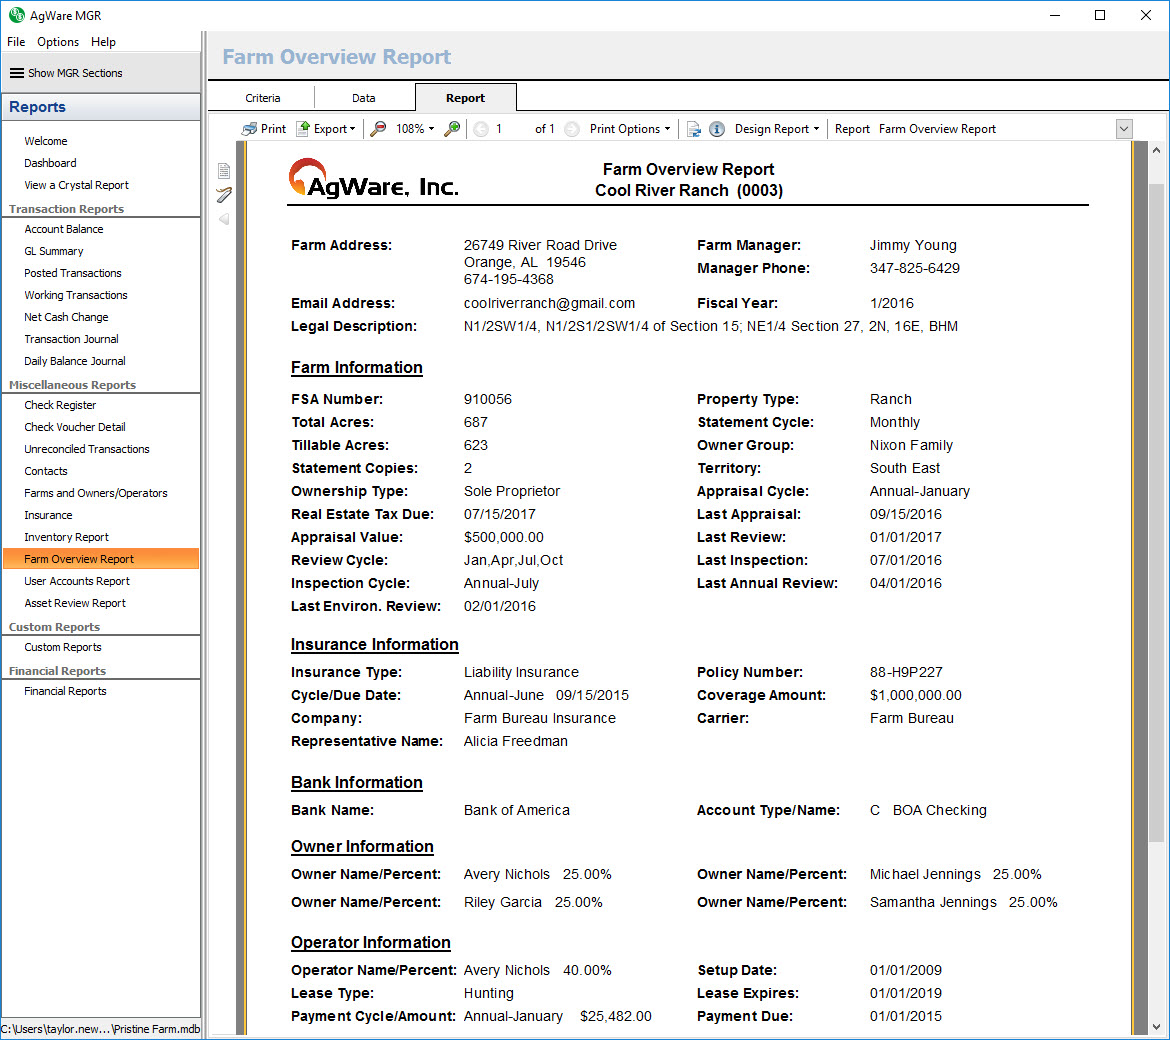Open the Print Options dropdown
The image size is (1170, 1040).
coord(630,129)
